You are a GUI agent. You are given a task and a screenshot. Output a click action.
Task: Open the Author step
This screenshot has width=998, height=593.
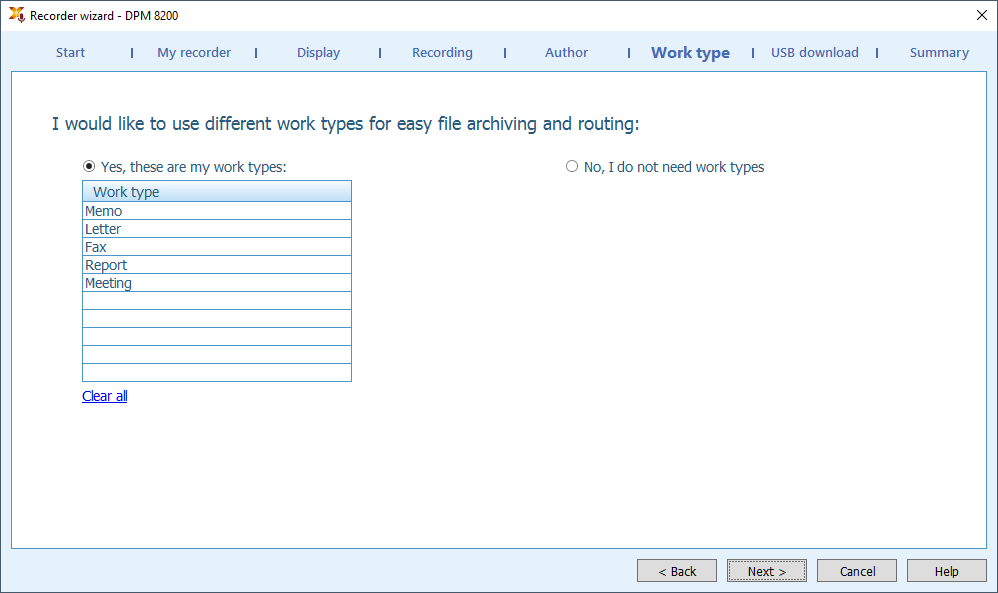pyautogui.click(x=566, y=53)
